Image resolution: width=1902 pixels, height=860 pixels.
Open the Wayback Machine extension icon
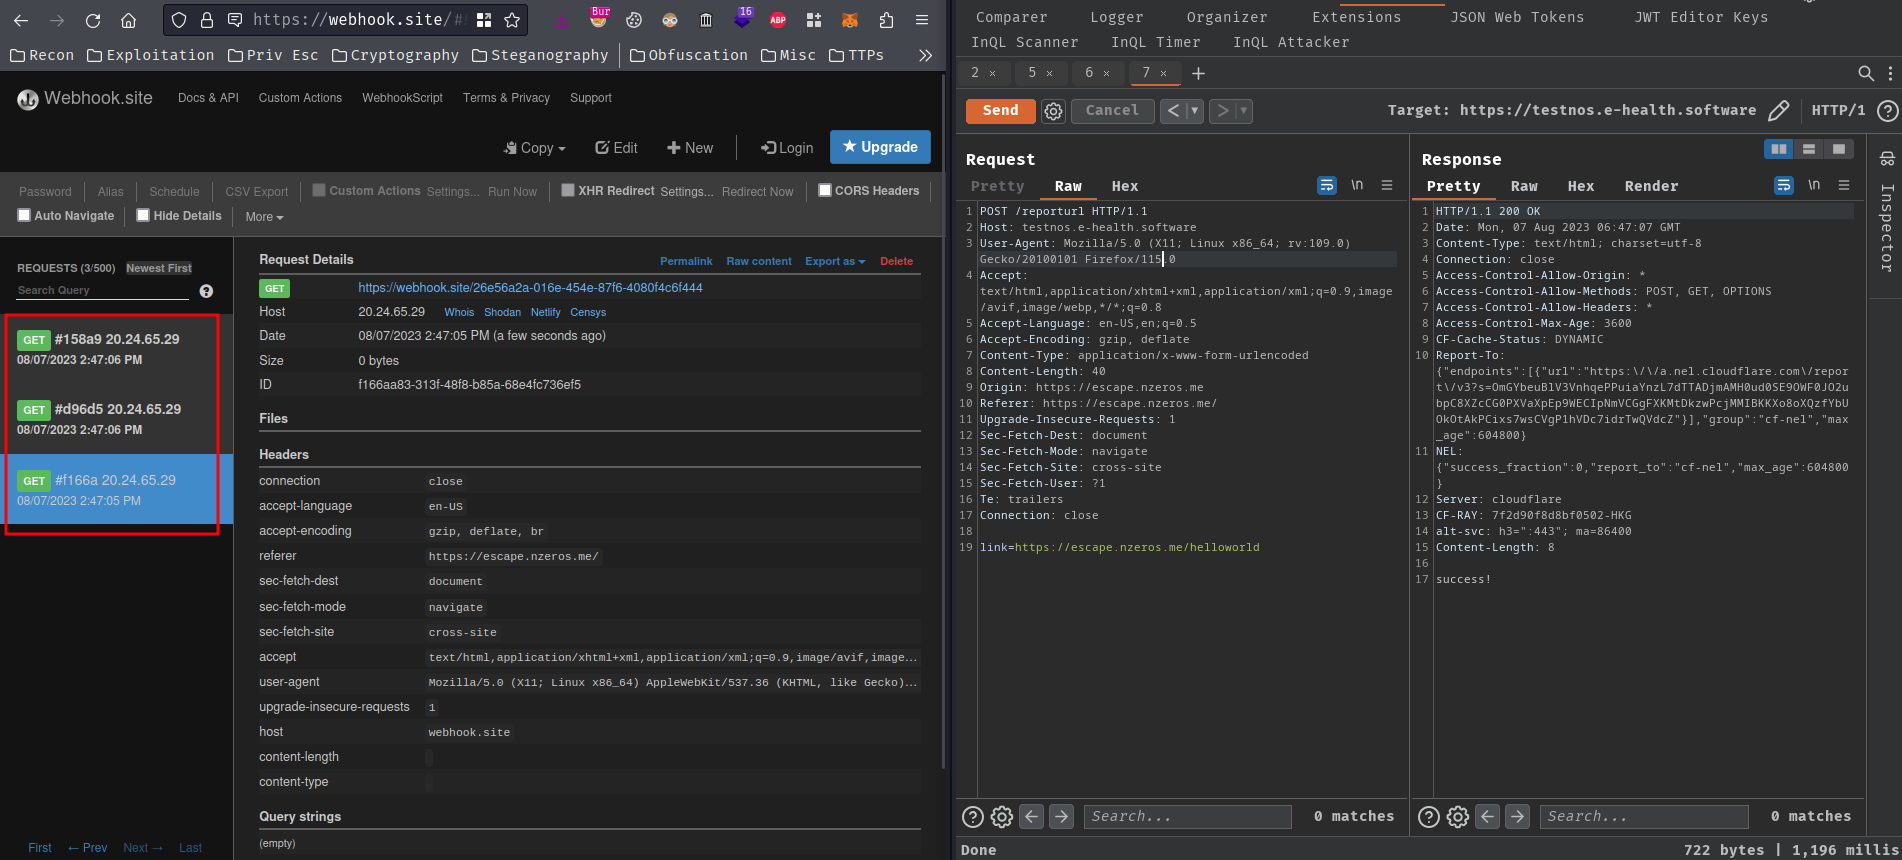click(x=706, y=20)
